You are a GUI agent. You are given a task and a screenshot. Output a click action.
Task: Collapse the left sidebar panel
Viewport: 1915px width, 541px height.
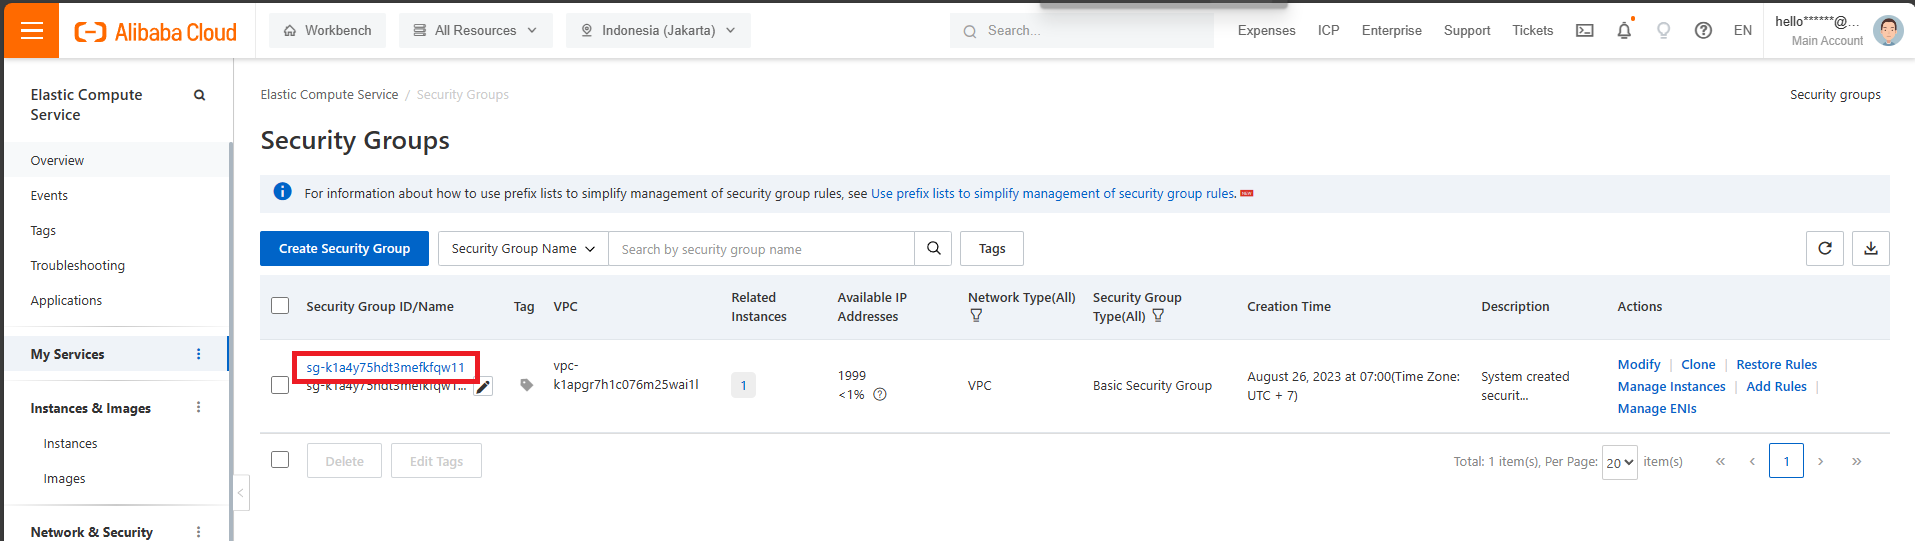coord(240,492)
